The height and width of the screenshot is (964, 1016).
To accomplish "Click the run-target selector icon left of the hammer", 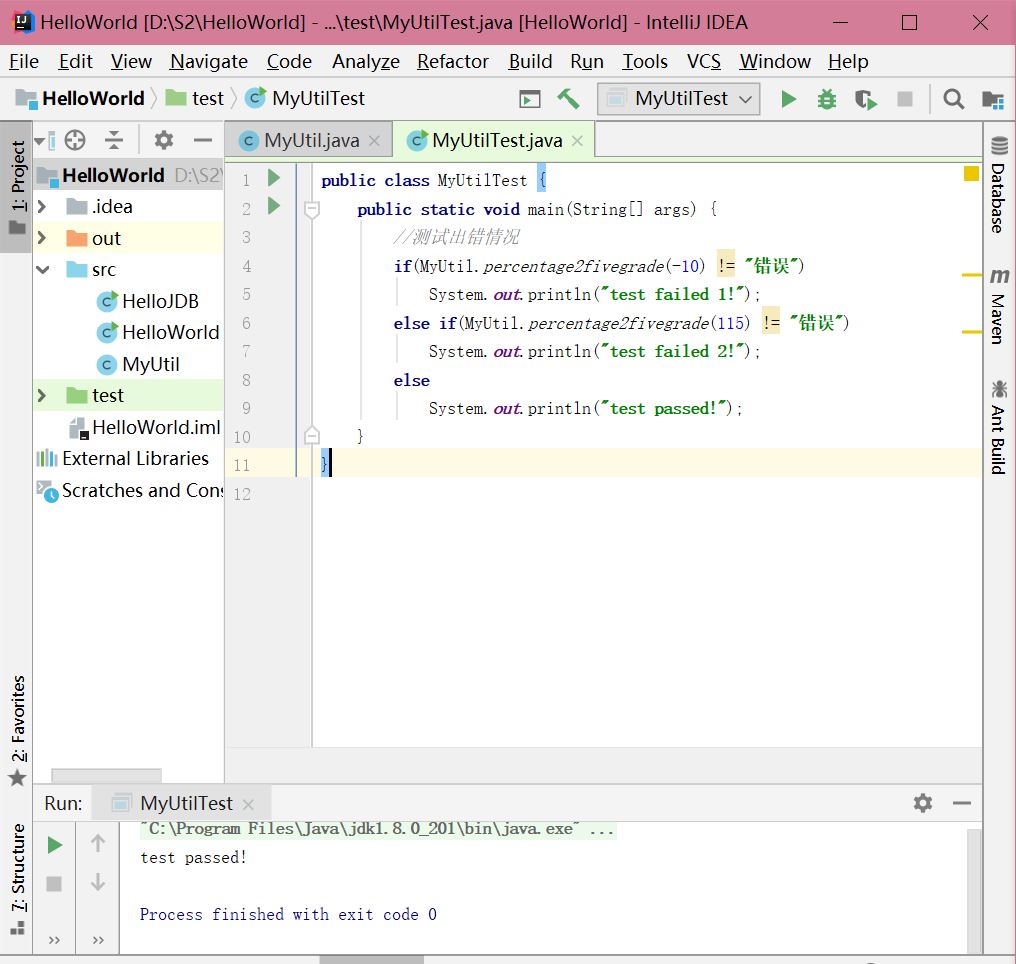I will pos(529,99).
